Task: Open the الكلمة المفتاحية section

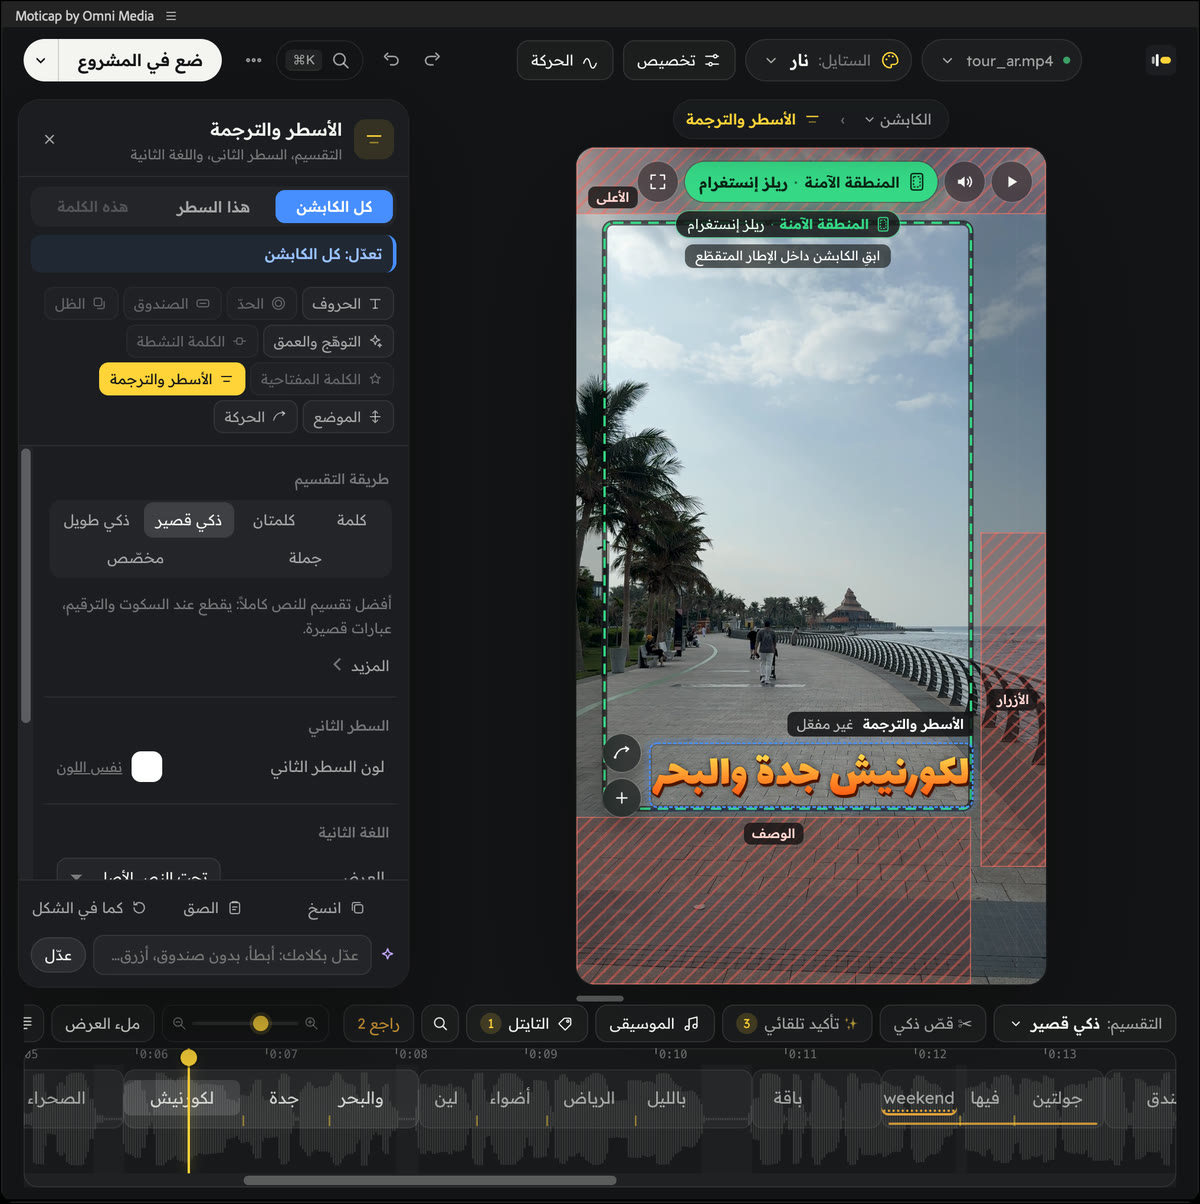Action: tap(321, 379)
